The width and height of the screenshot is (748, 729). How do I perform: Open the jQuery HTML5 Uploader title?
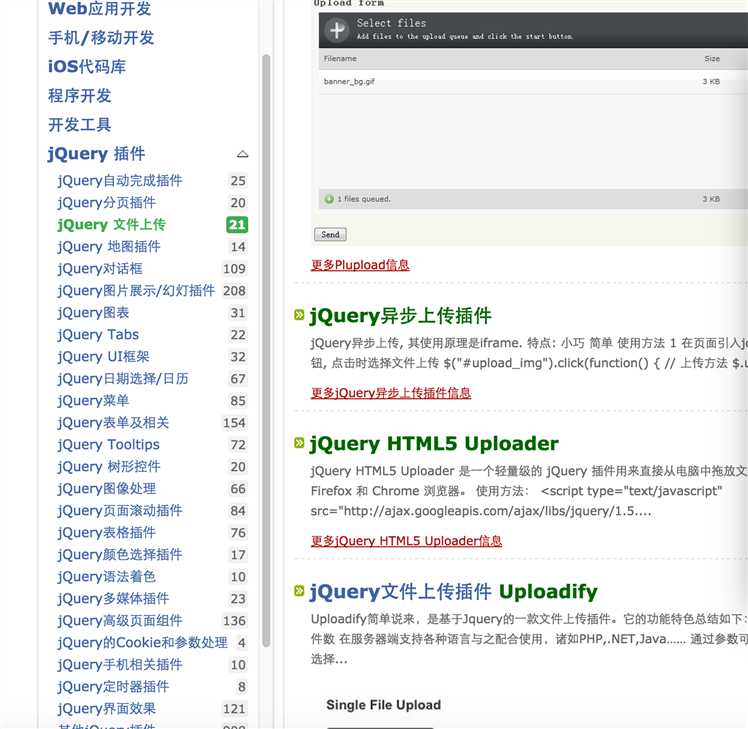pyautogui.click(x=434, y=444)
